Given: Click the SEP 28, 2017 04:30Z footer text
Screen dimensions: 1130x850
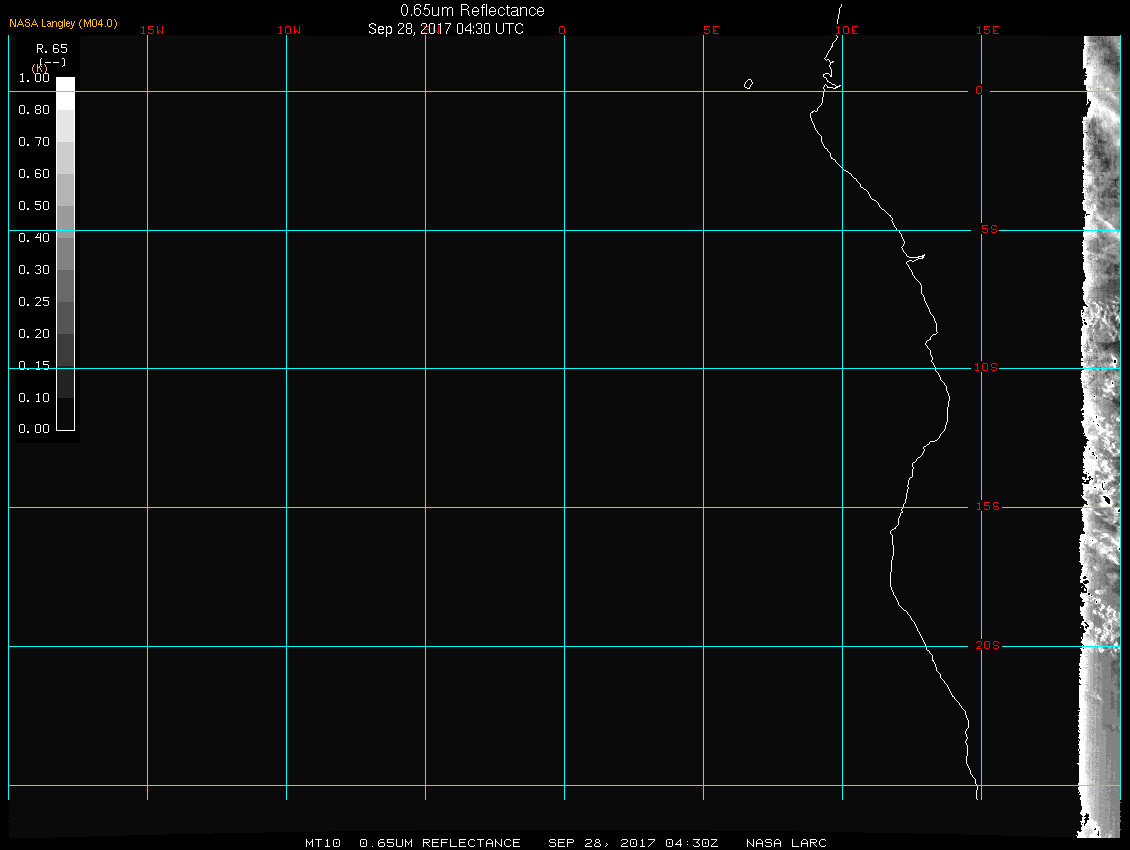Looking at the screenshot, I should point(633,843).
